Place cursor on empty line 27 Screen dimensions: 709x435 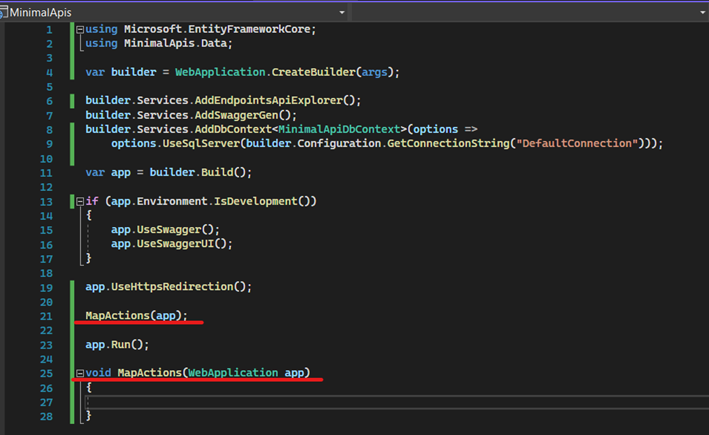300,402
